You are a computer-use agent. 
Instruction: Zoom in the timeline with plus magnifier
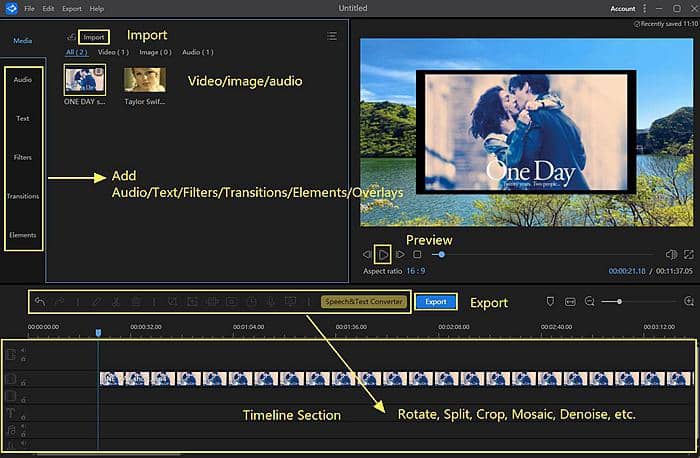tap(689, 302)
